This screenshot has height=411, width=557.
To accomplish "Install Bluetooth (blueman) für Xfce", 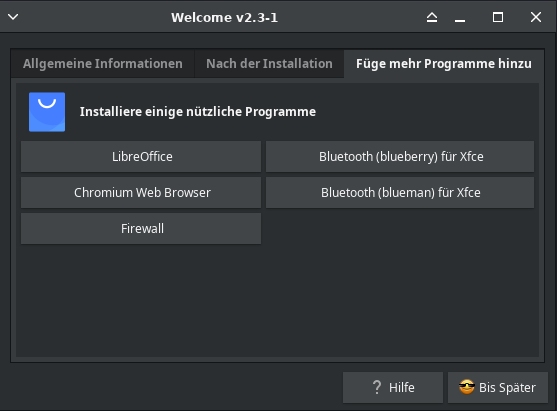I will [400, 193].
